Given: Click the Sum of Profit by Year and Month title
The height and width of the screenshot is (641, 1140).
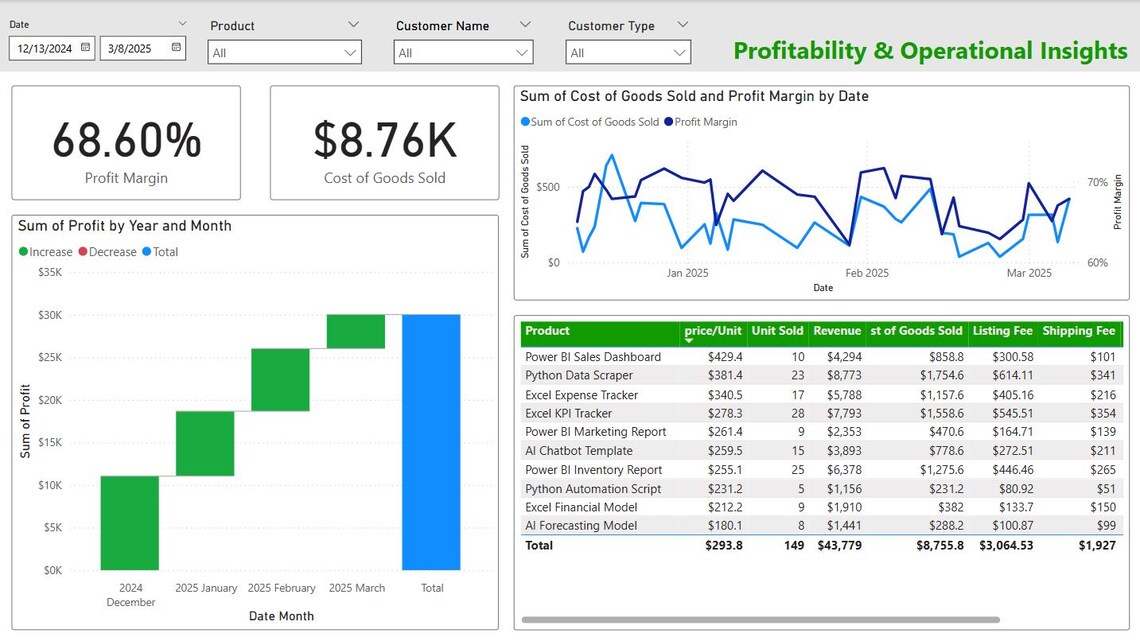Looking at the screenshot, I should coord(125,226).
